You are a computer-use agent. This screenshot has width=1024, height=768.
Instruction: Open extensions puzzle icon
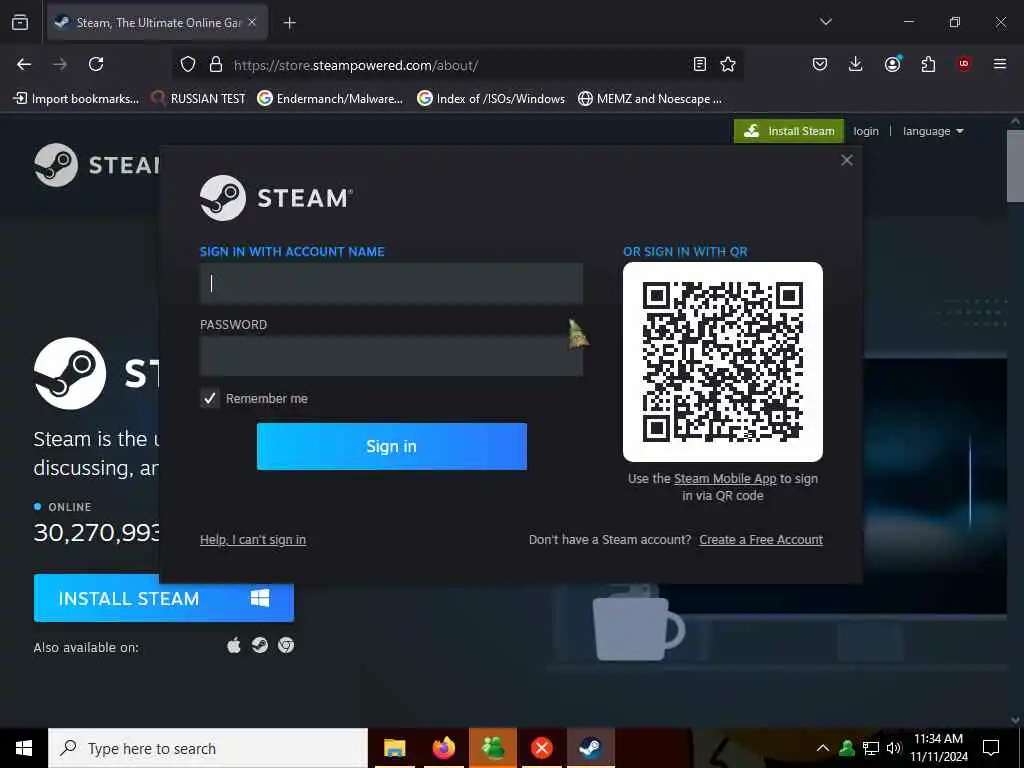[928, 64]
